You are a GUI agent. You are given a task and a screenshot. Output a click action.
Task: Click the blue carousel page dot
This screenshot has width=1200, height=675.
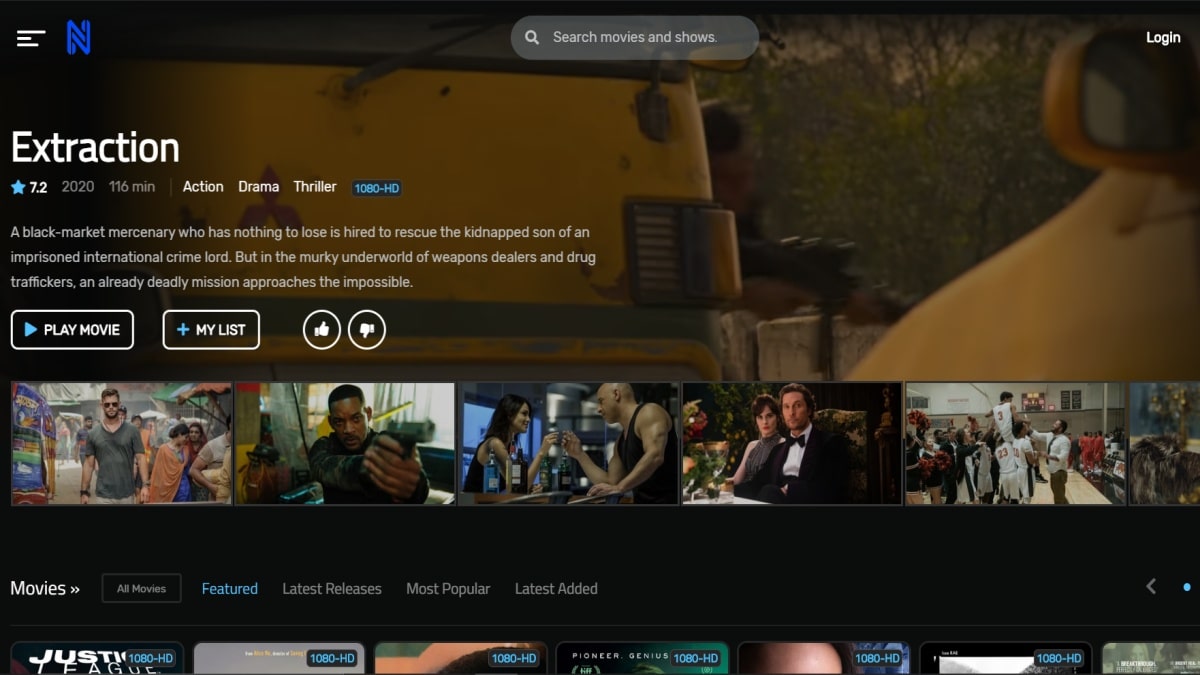(x=1187, y=588)
